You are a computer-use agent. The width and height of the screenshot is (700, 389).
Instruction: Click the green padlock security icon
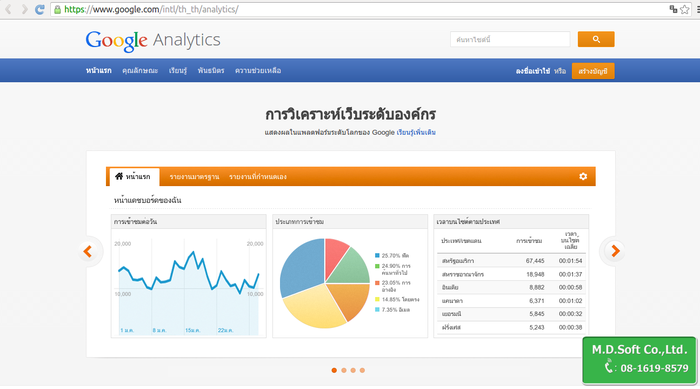pyautogui.click(x=57, y=9)
